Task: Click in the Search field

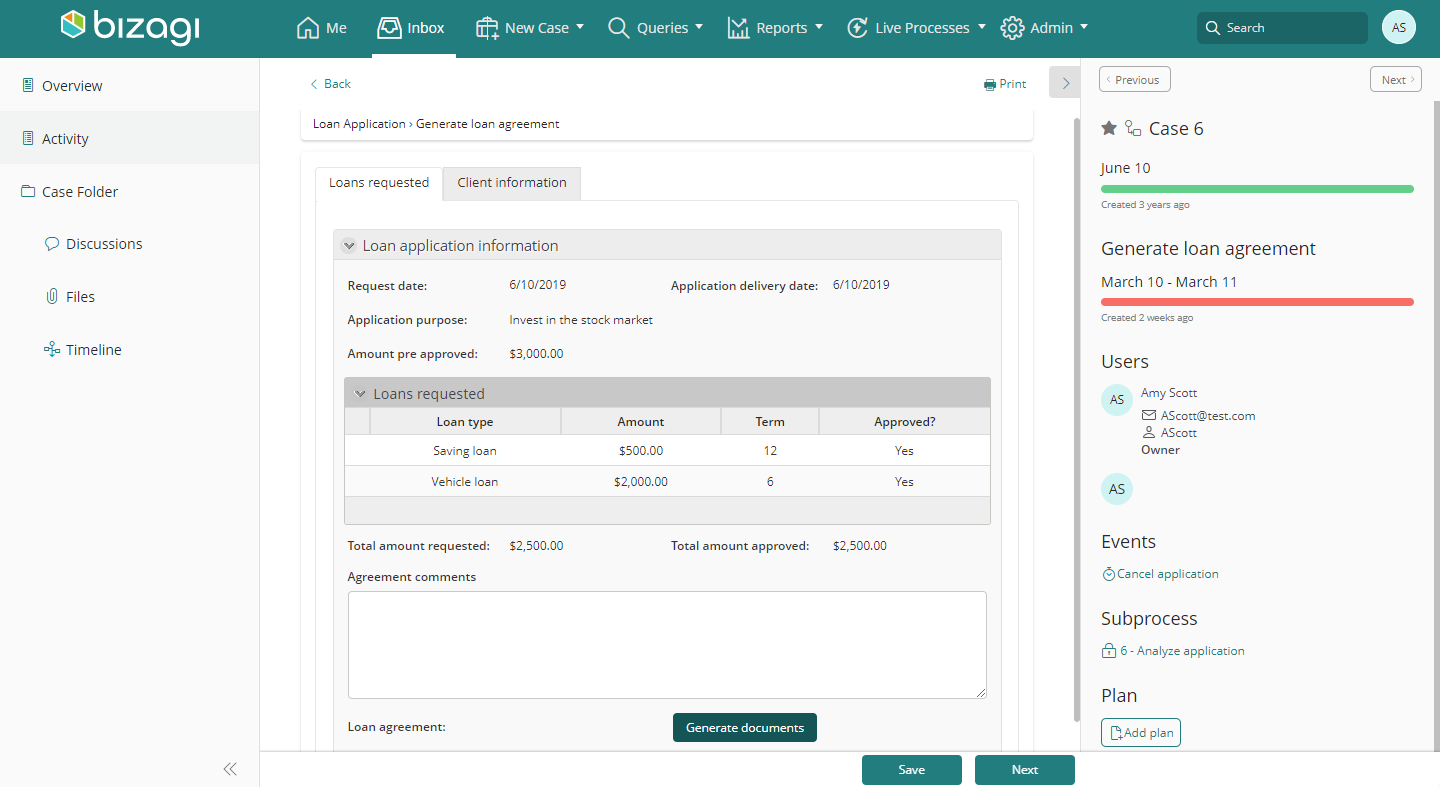Action: pos(1282,28)
